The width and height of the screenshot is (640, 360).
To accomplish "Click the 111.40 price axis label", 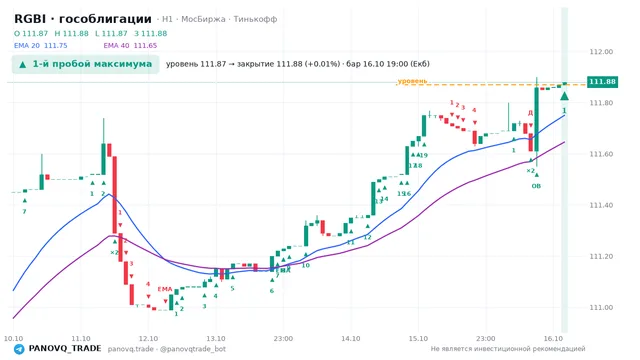I will [601, 205].
